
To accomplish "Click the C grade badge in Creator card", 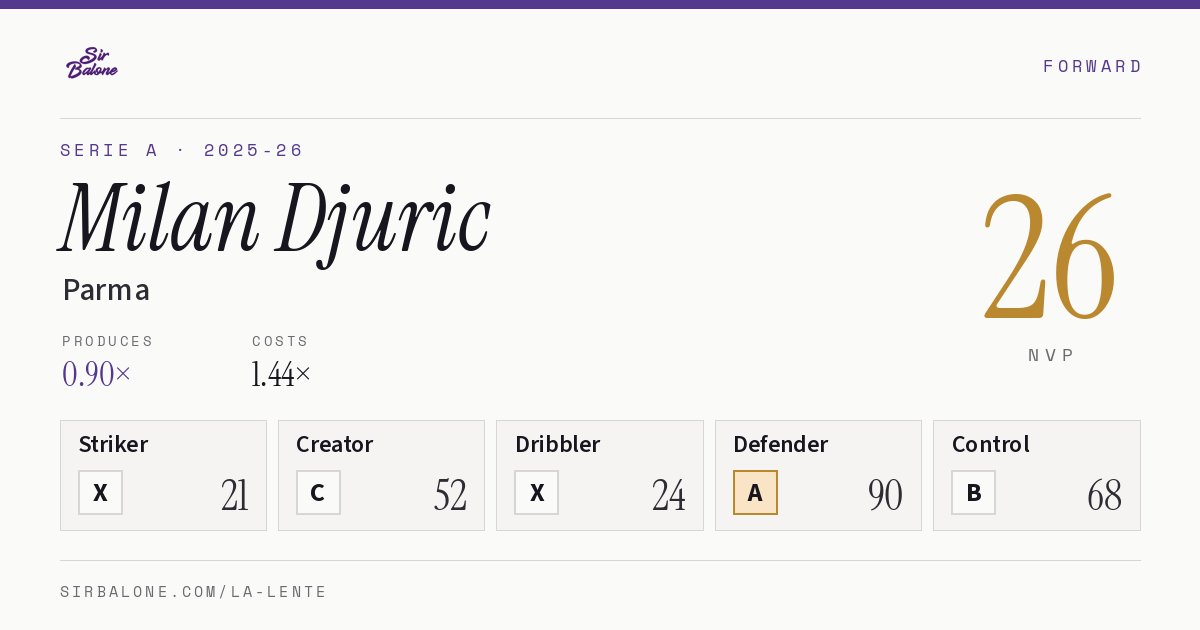I will [318, 493].
